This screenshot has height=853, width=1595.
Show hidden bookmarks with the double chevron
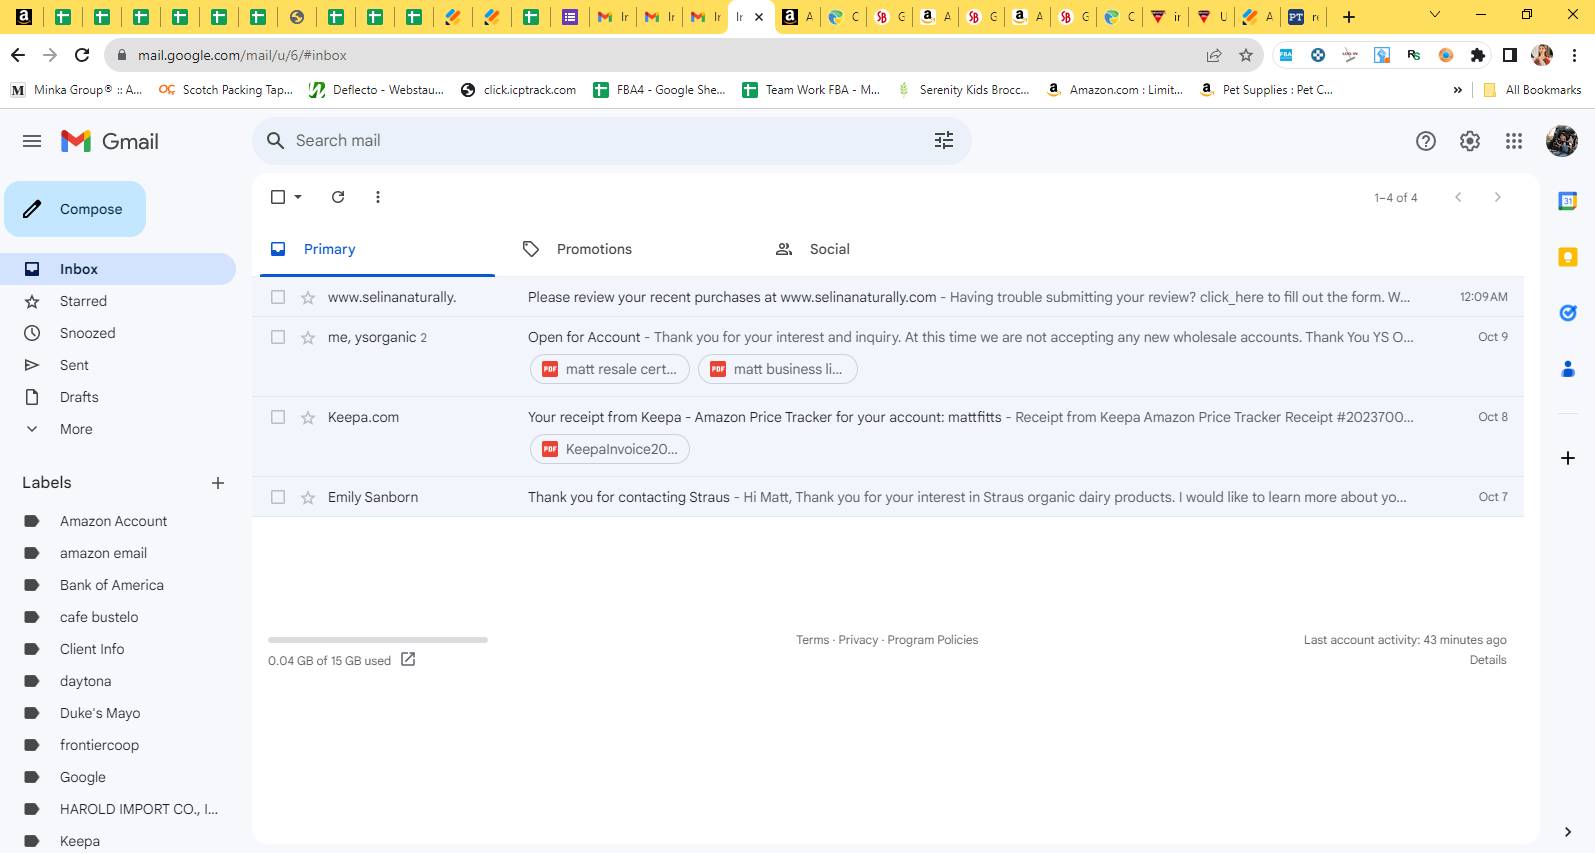[x=1458, y=90]
